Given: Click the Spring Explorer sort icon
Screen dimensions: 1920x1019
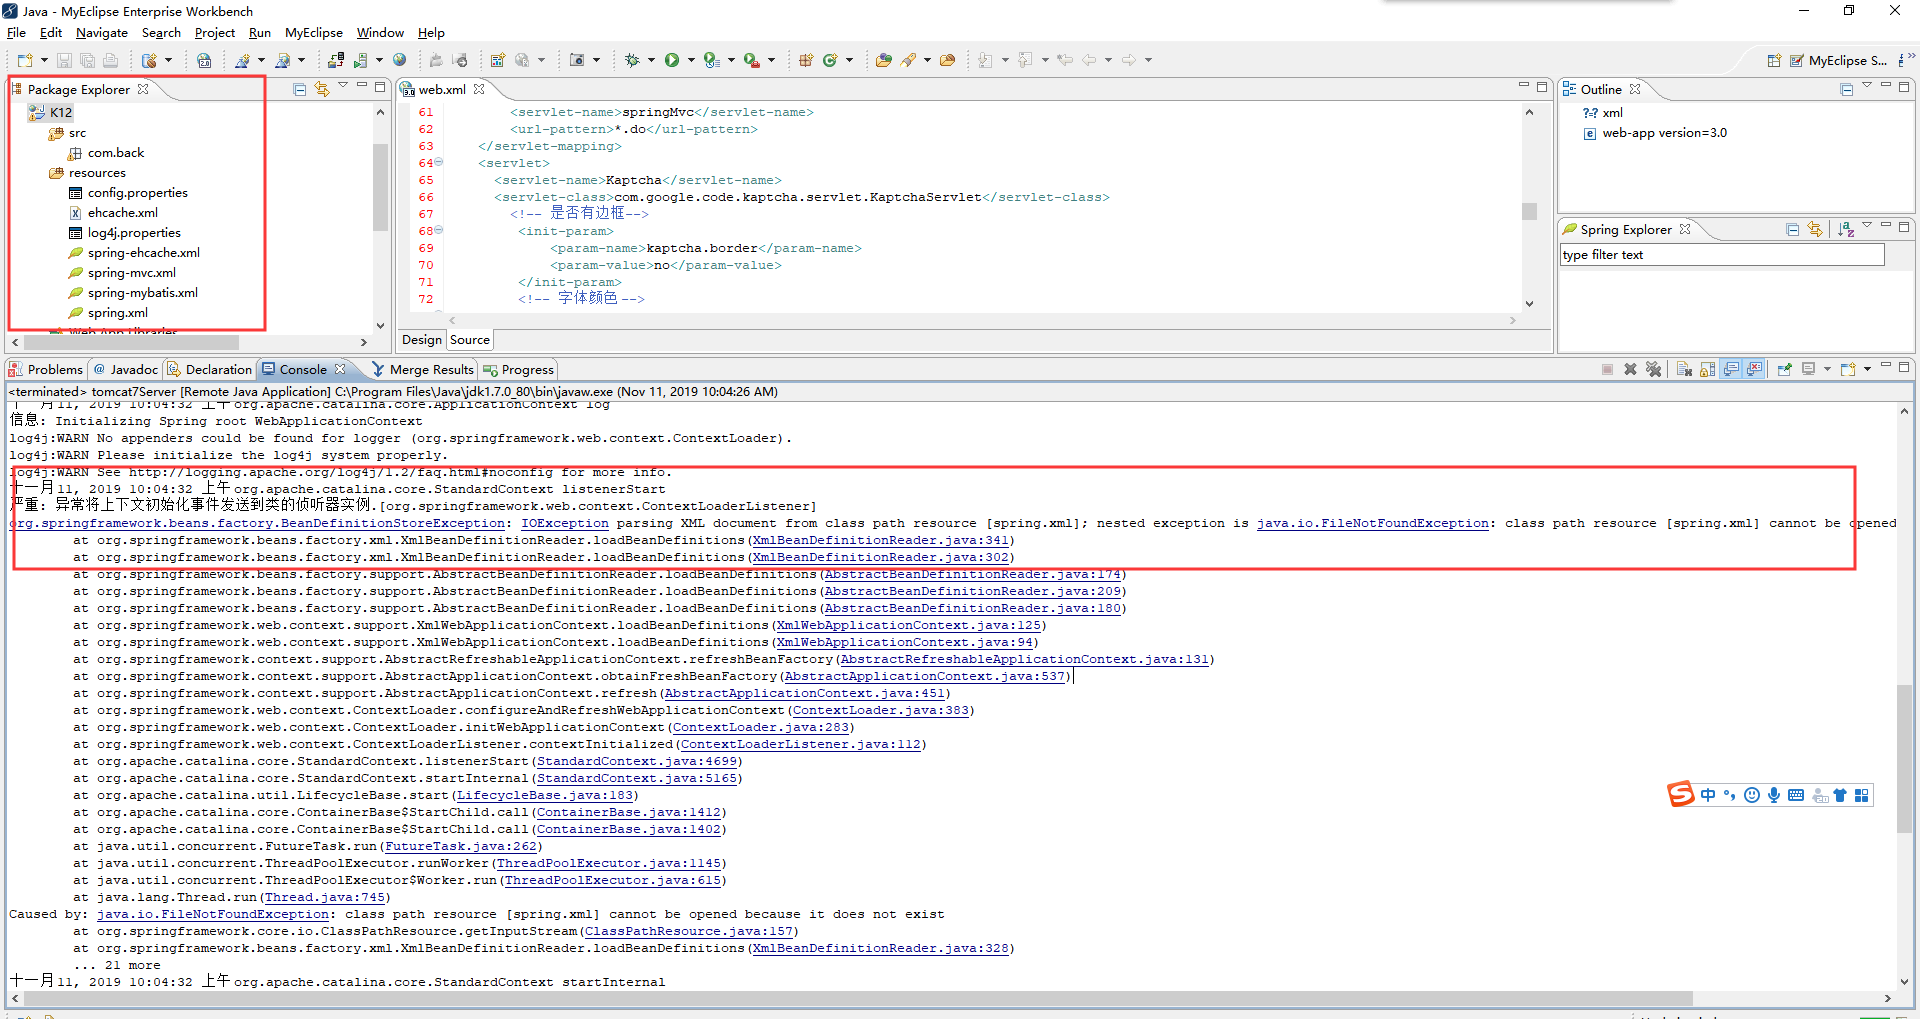Looking at the screenshot, I should [x=1846, y=229].
